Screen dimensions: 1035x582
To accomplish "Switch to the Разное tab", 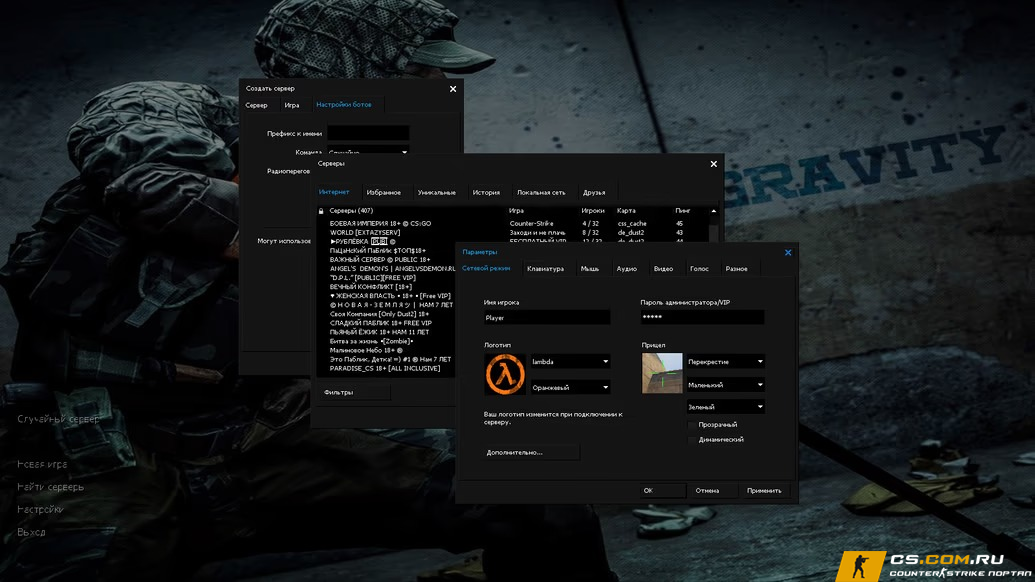I will point(737,269).
